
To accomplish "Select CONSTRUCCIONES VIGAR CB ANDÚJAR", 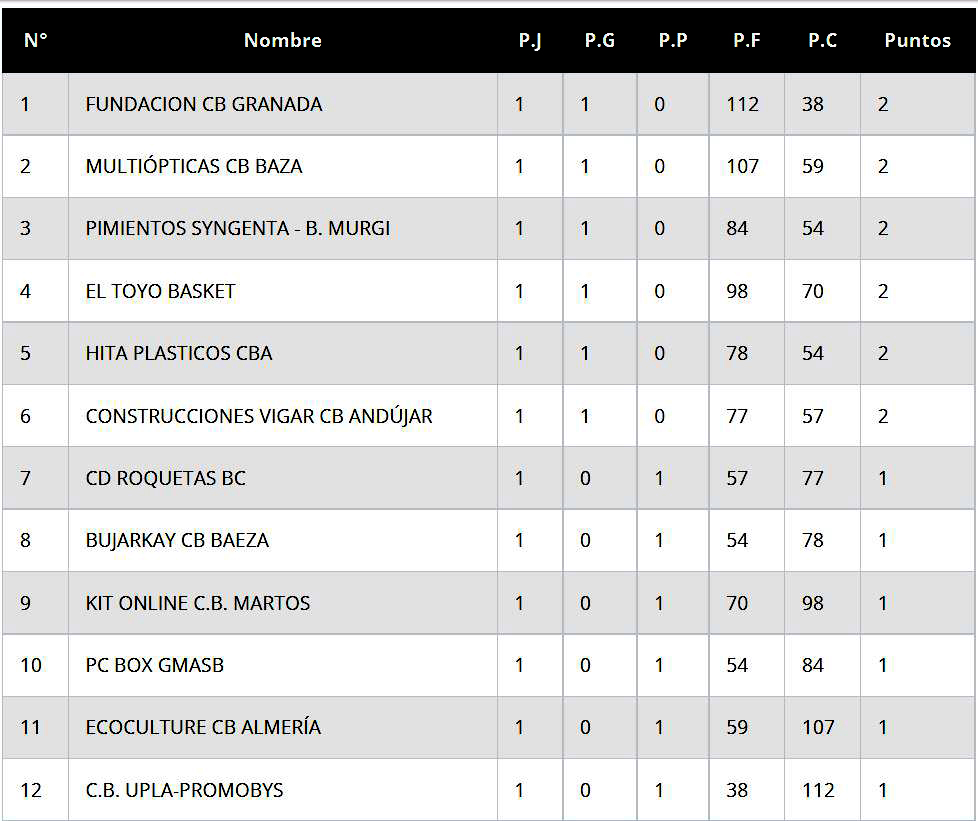I will 259,416.
